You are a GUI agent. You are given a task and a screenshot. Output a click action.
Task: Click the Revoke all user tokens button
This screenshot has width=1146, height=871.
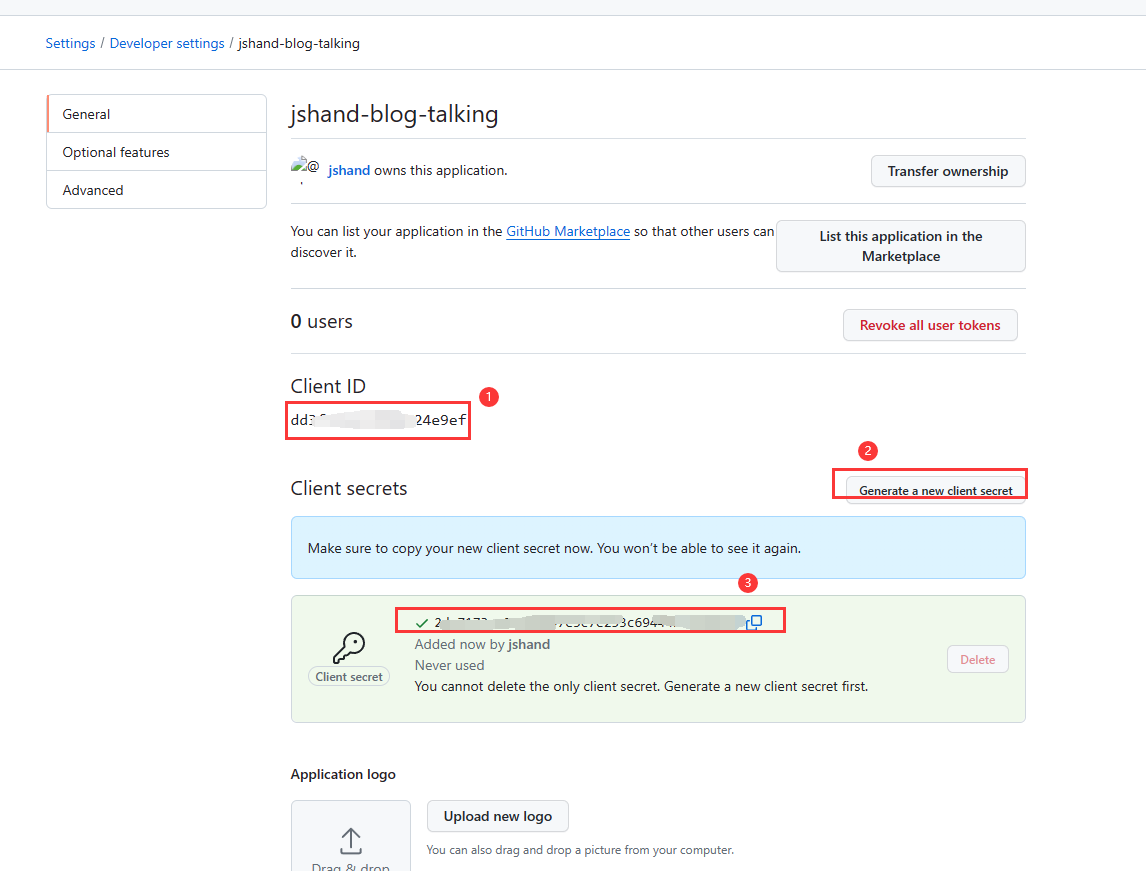[930, 325]
